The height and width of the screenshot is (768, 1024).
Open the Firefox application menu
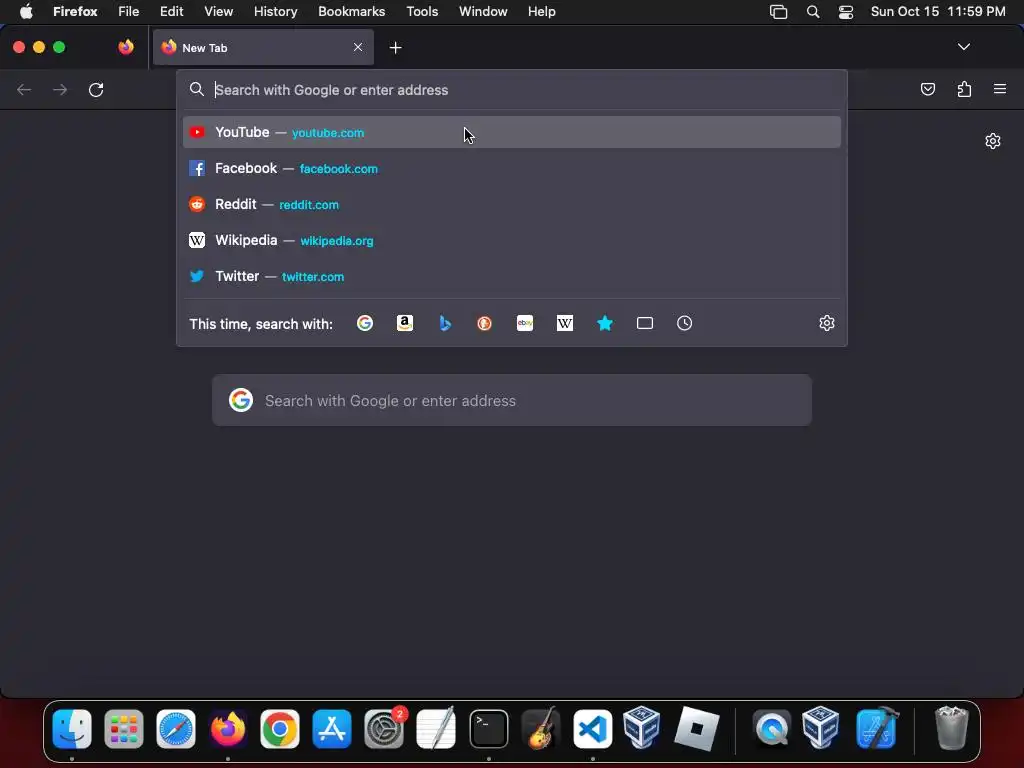pos(75,12)
